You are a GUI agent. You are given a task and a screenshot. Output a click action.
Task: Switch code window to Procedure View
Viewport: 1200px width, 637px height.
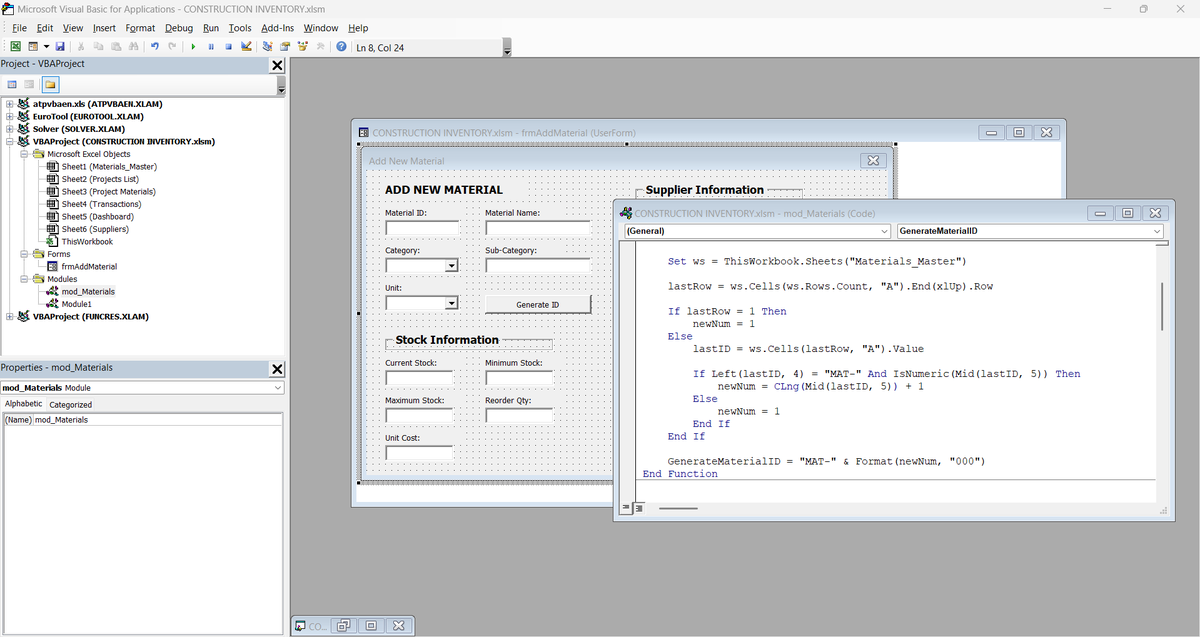pos(626,508)
